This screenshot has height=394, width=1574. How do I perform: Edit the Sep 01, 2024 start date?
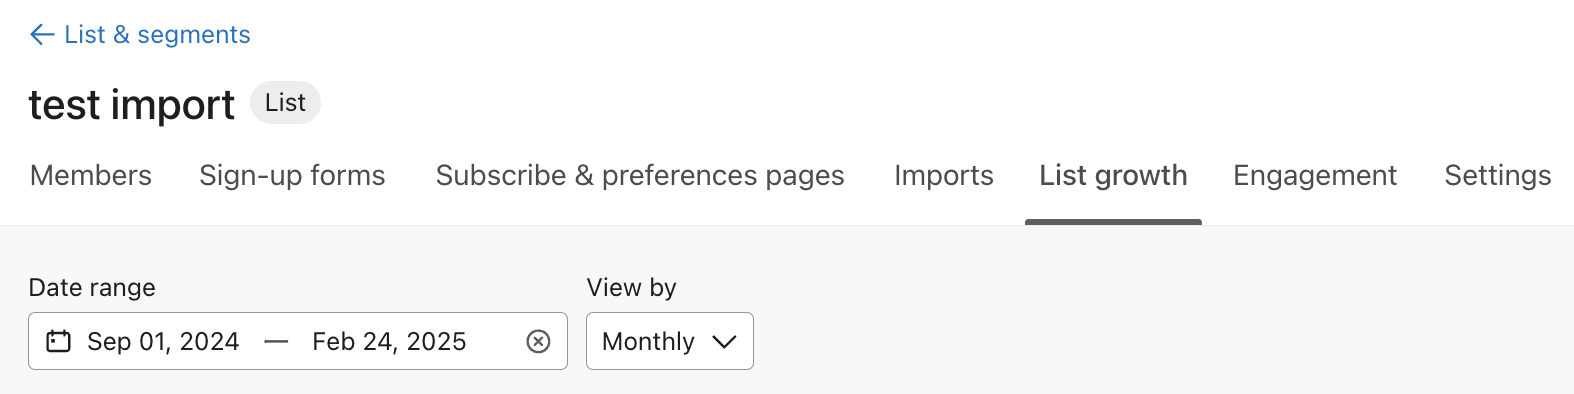pyautogui.click(x=163, y=342)
